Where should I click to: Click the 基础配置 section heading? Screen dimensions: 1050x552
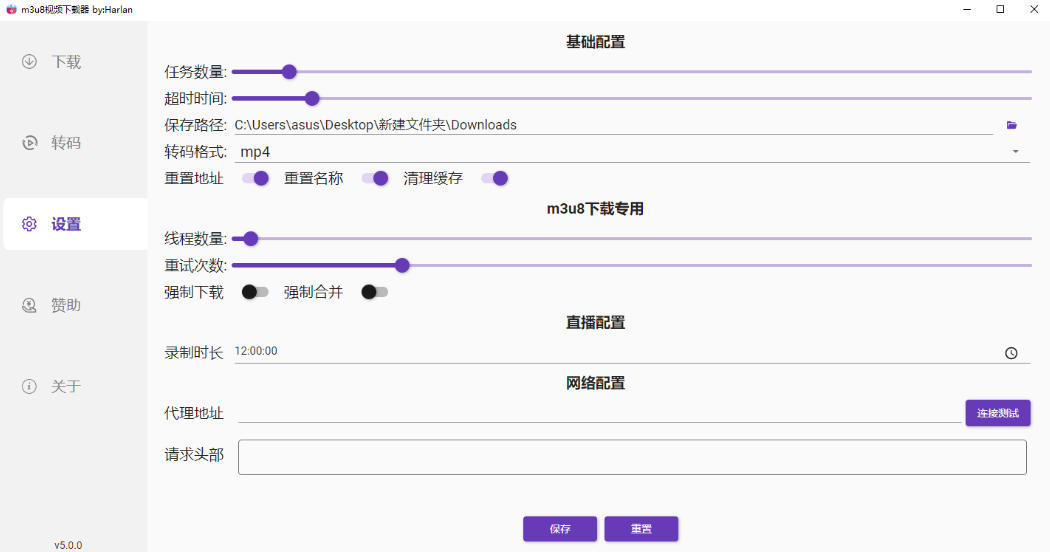tap(595, 42)
